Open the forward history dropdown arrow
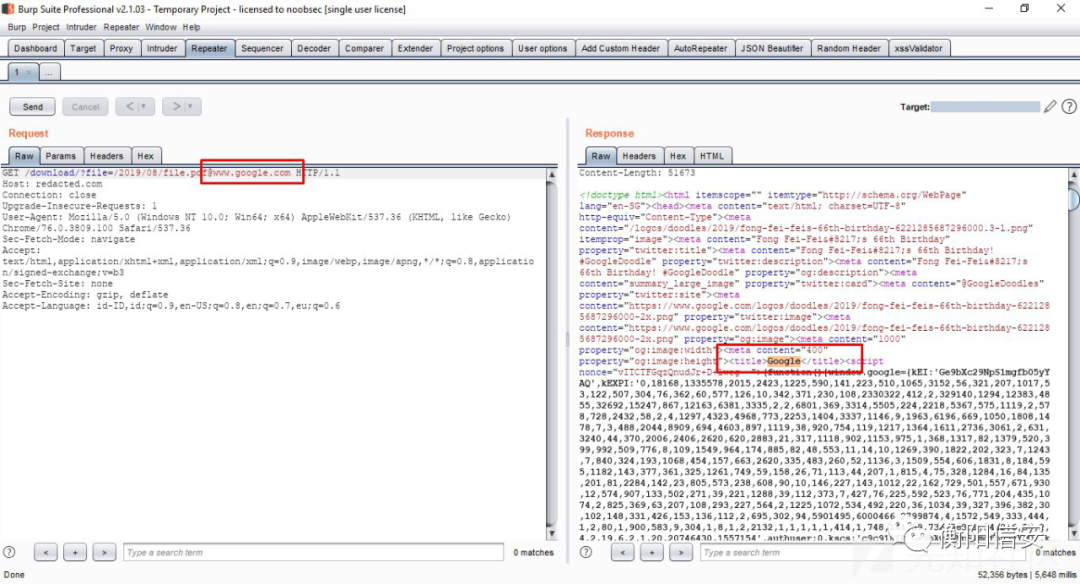1080x584 pixels. coord(191,107)
